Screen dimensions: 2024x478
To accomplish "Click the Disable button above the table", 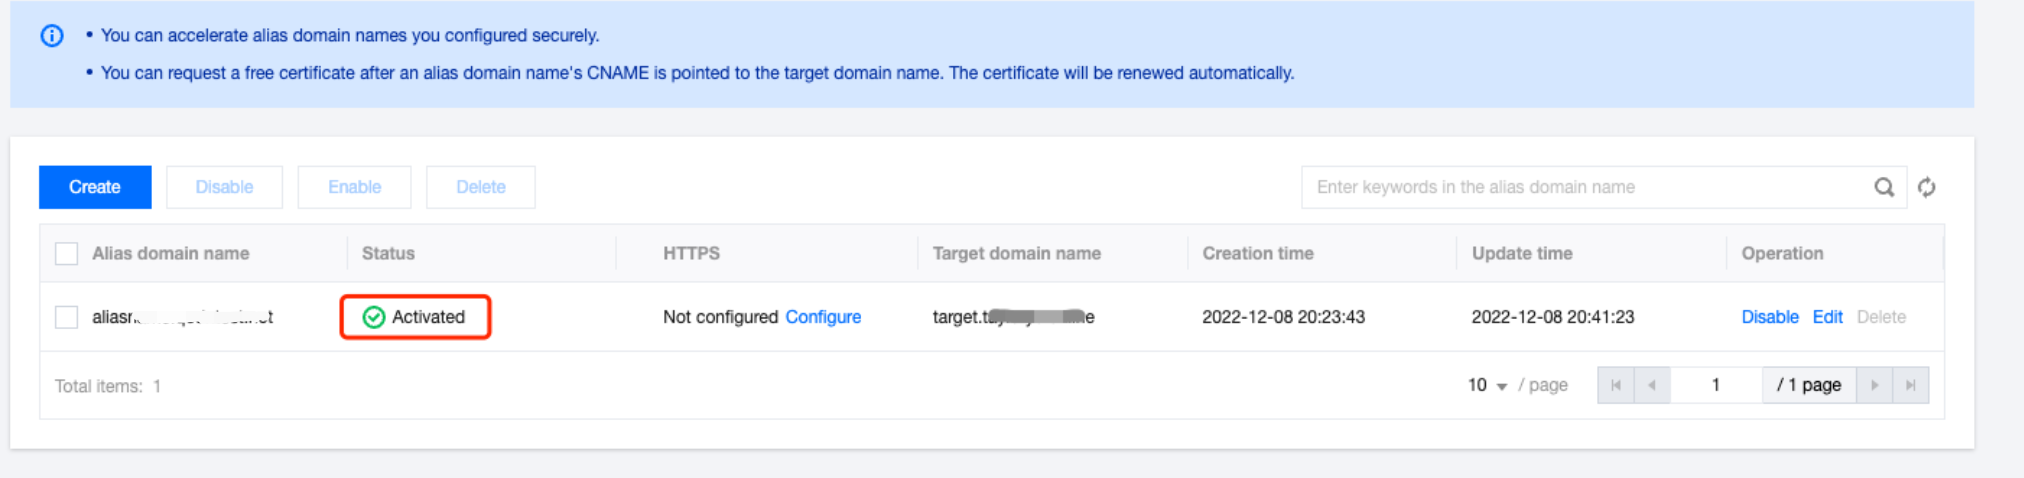I will pos(224,187).
